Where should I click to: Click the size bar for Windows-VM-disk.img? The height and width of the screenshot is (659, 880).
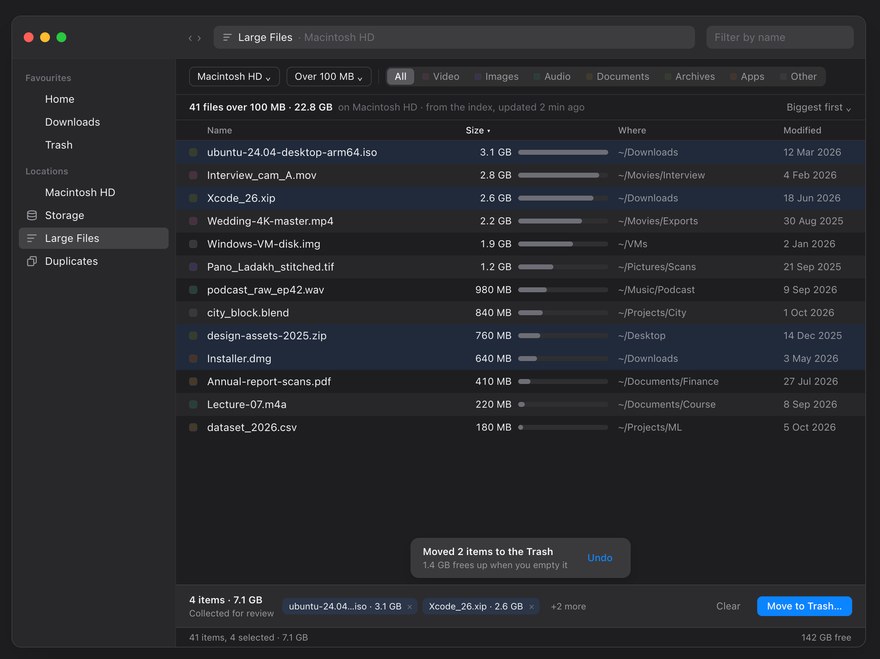(x=563, y=244)
